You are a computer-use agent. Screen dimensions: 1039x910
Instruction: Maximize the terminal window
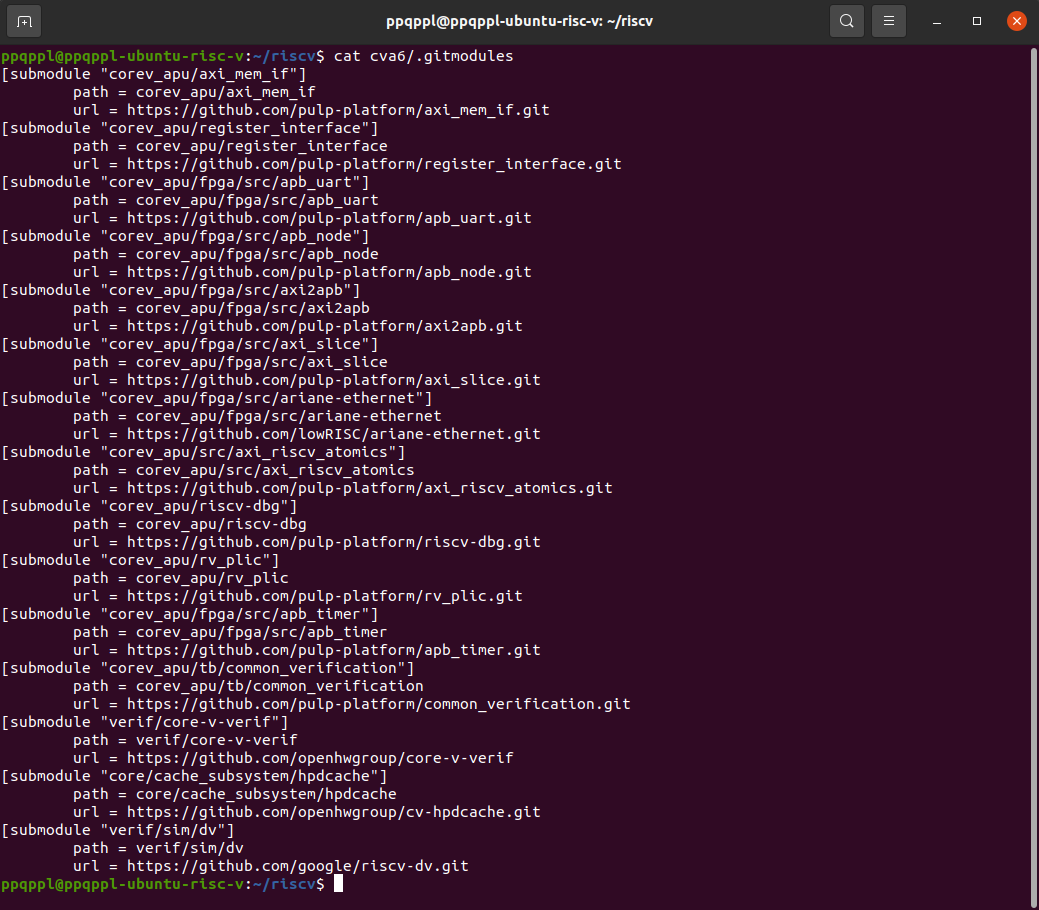click(975, 20)
